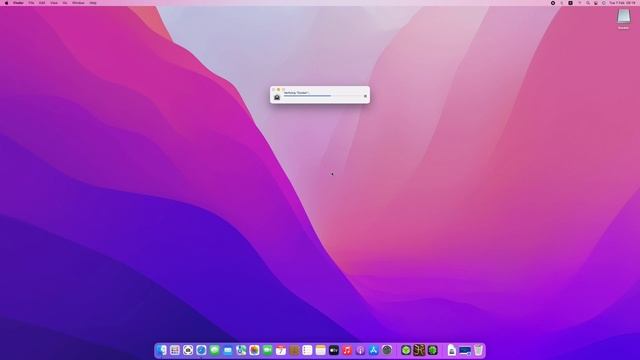Open Finder from the Dock
Viewport: 640px width, 360px height.
[x=162, y=350]
